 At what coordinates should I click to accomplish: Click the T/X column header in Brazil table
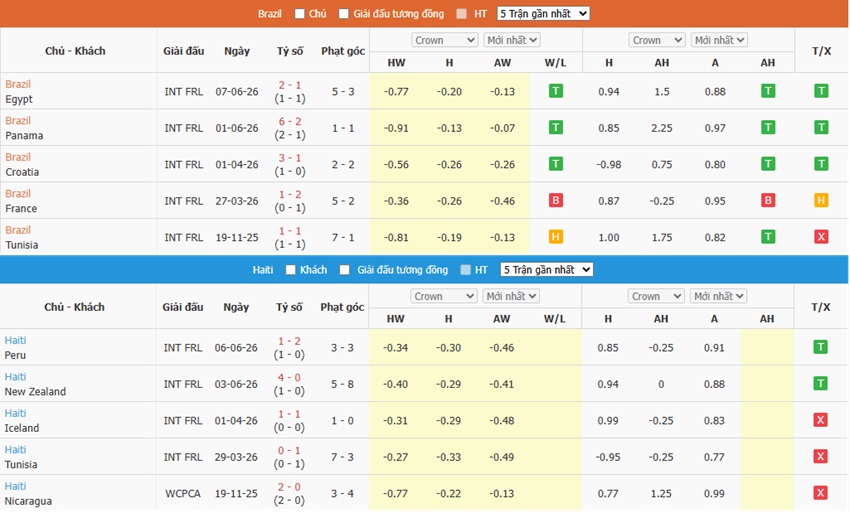pos(821,51)
